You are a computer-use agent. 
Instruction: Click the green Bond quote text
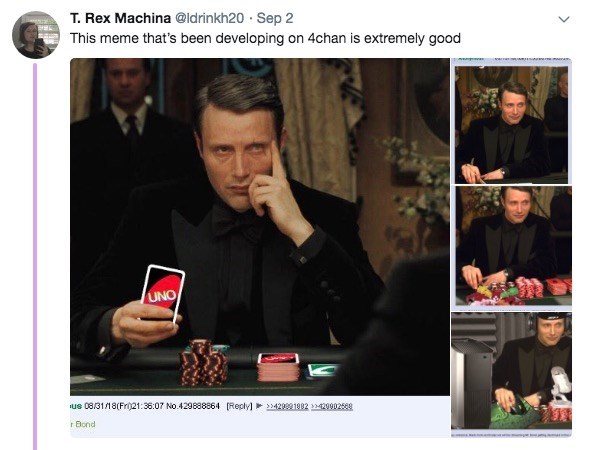[83, 424]
